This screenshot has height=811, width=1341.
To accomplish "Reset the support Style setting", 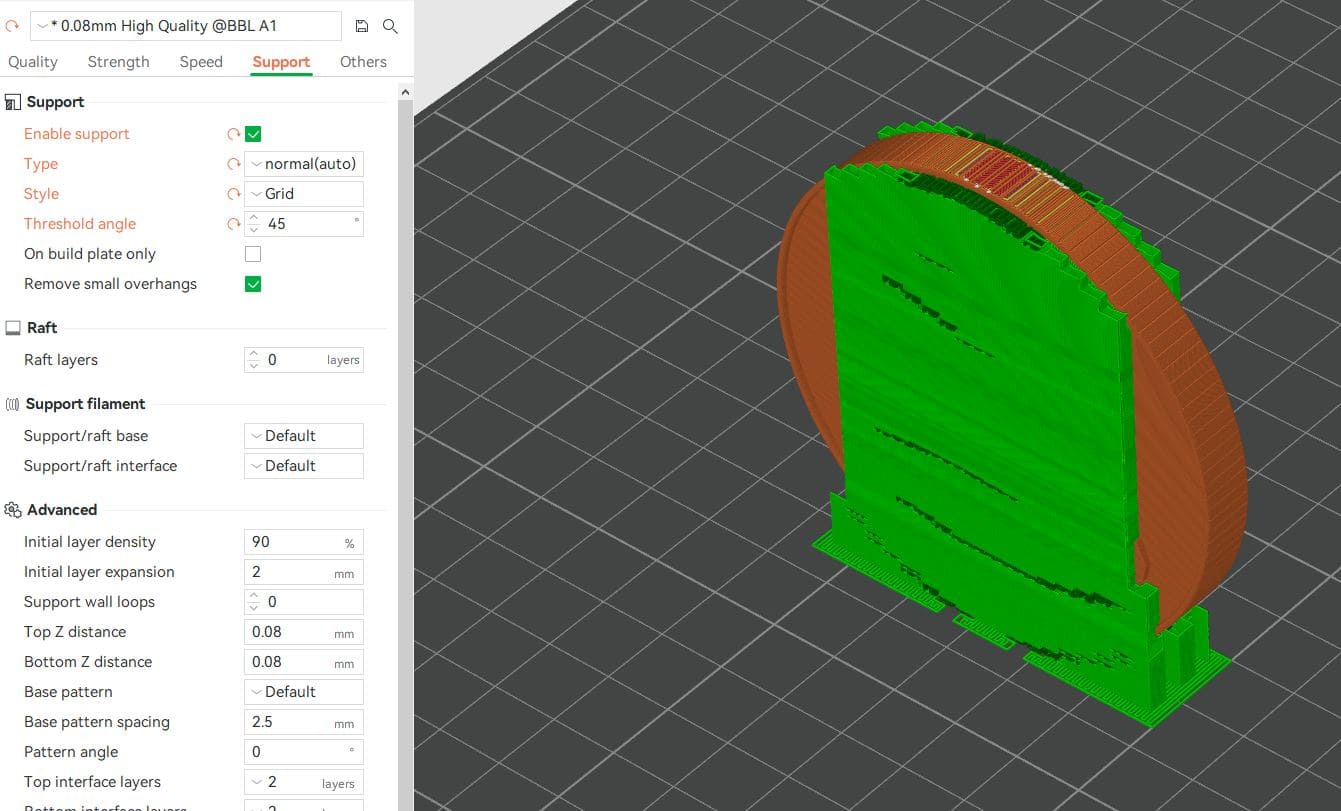I will coord(234,194).
